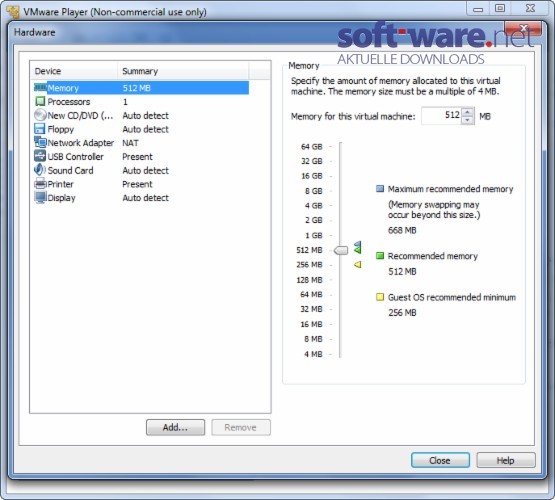Viewport: 555px width, 500px height.
Task: Click the memory slider thumb at 512 MB
Action: 341,250
